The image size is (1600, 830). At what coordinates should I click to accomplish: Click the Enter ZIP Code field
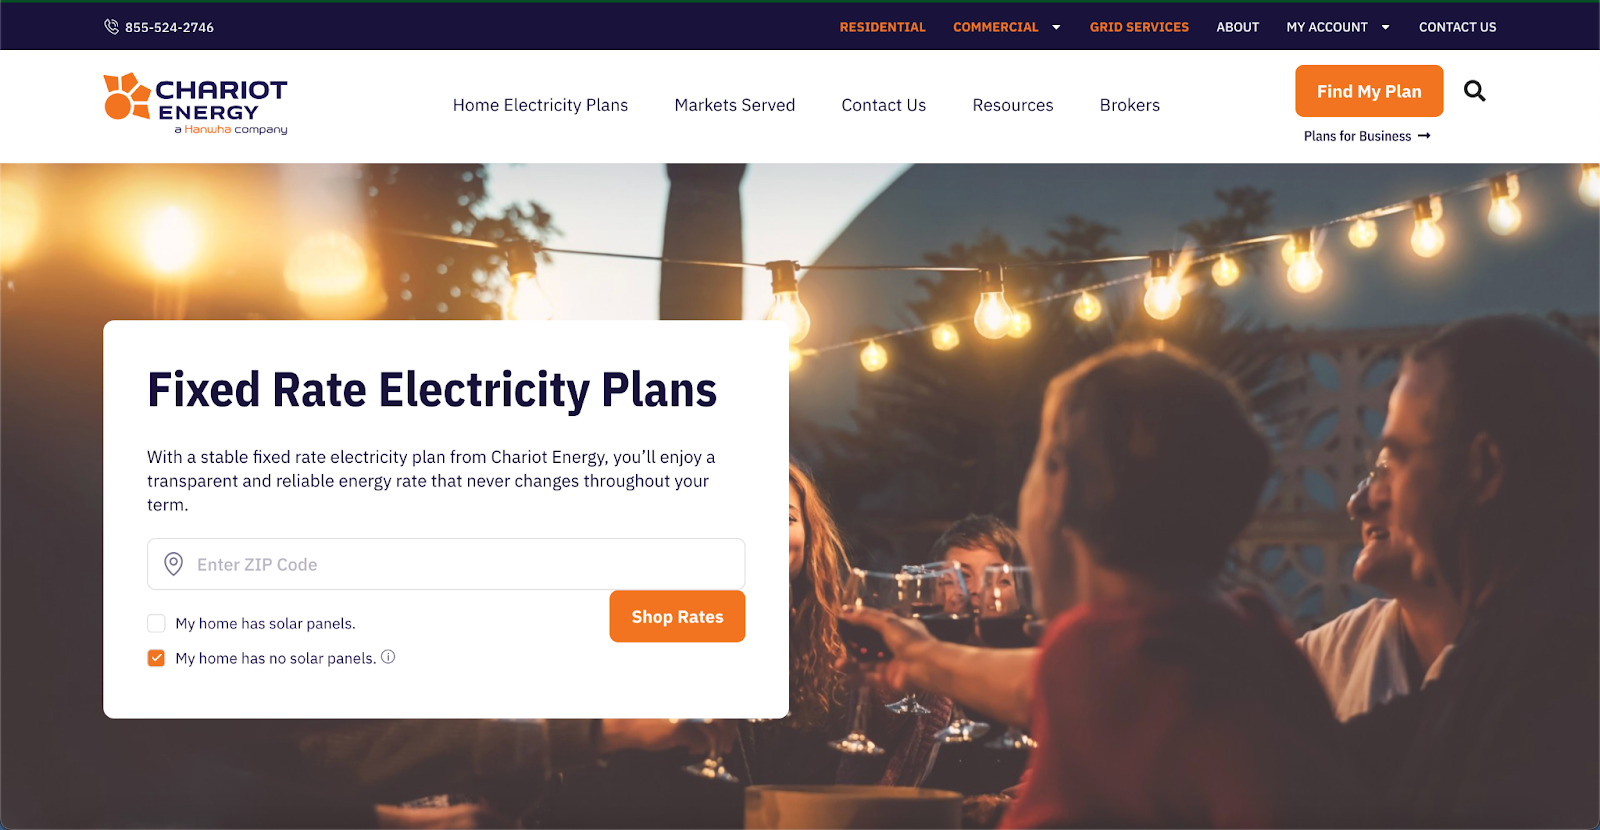click(446, 564)
